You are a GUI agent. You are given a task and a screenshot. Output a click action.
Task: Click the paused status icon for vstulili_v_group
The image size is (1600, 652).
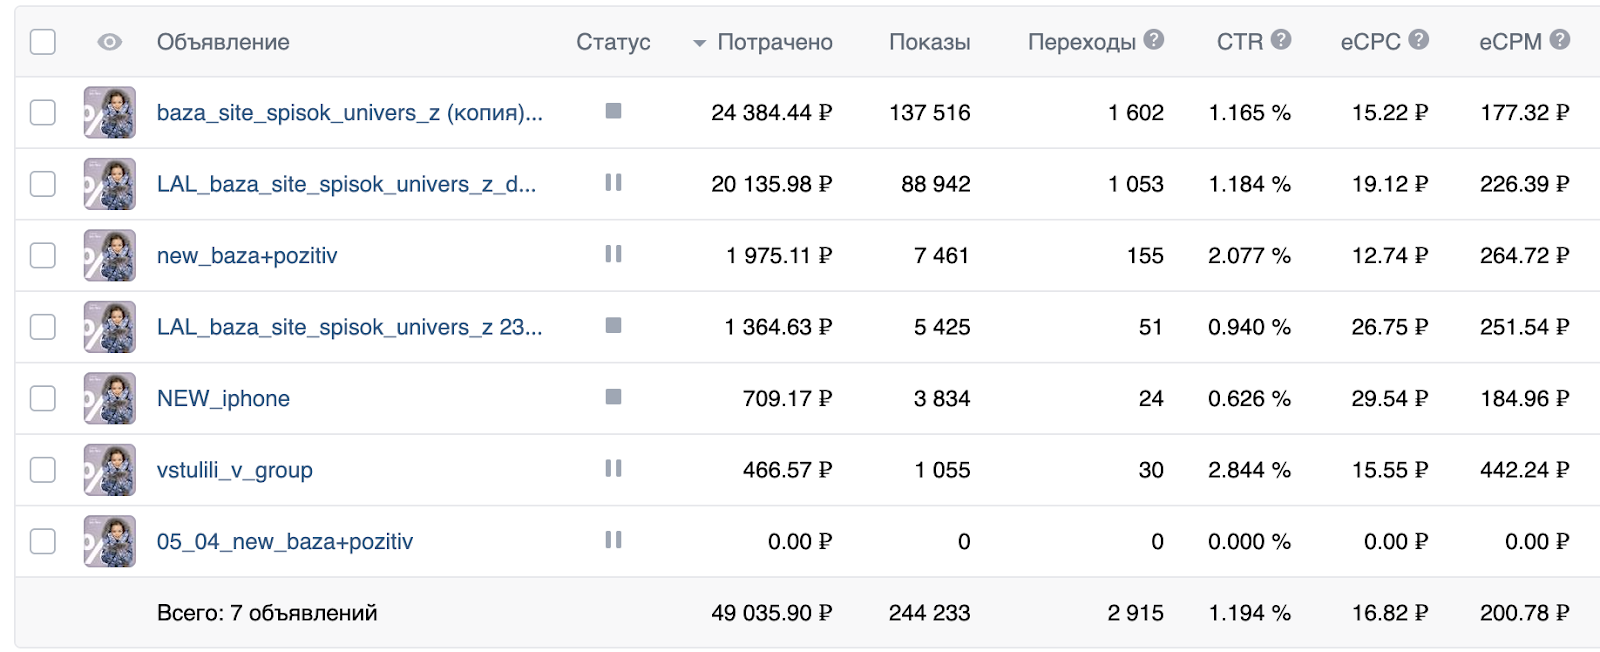(x=613, y=468)
